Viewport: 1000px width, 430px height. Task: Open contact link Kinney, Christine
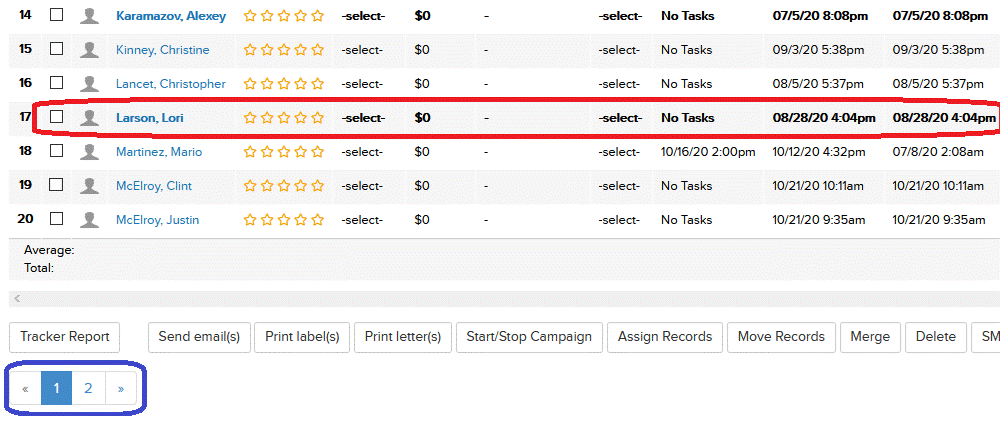[163, 50]
